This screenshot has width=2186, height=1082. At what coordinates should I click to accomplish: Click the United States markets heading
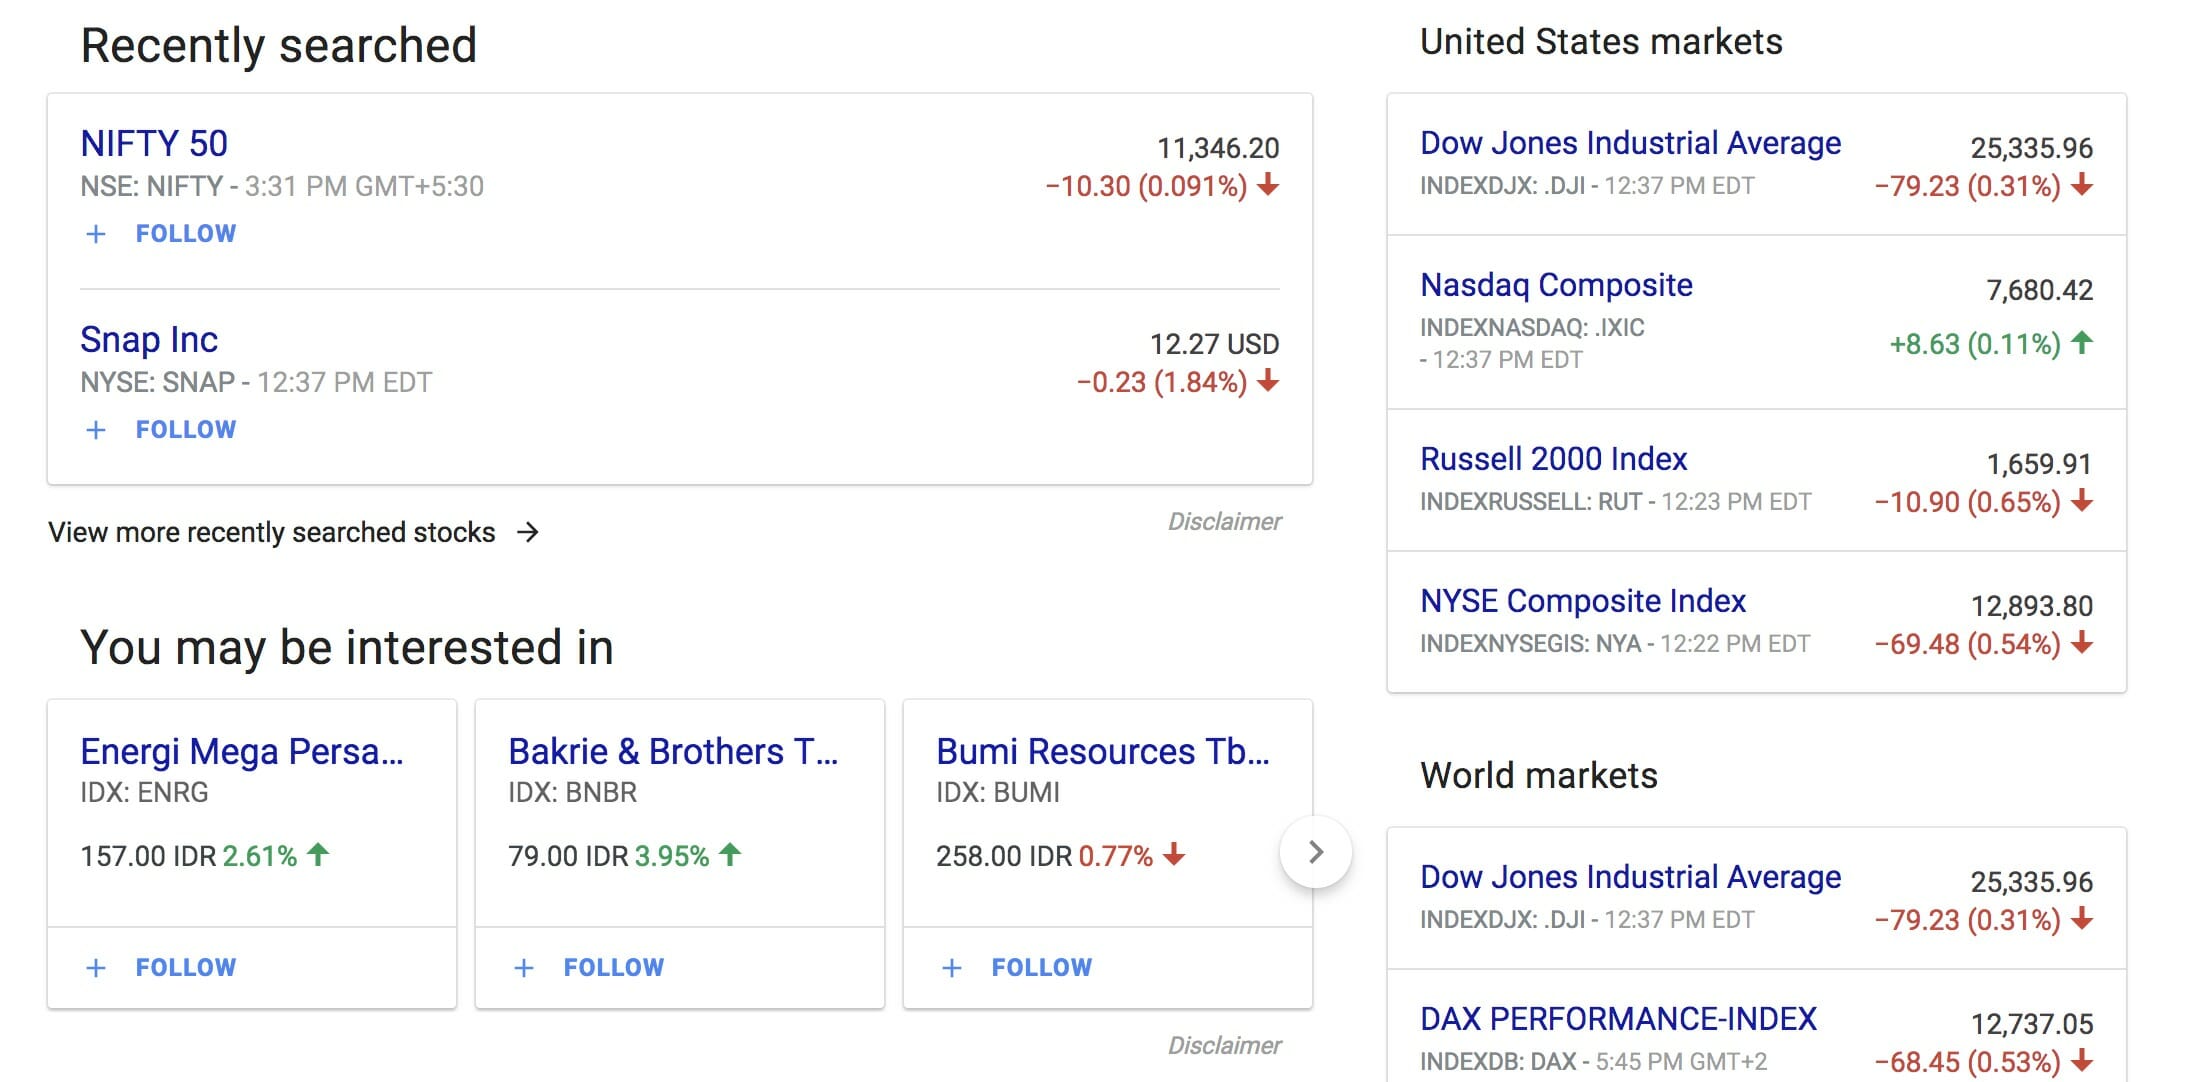tap(1601, 42)
